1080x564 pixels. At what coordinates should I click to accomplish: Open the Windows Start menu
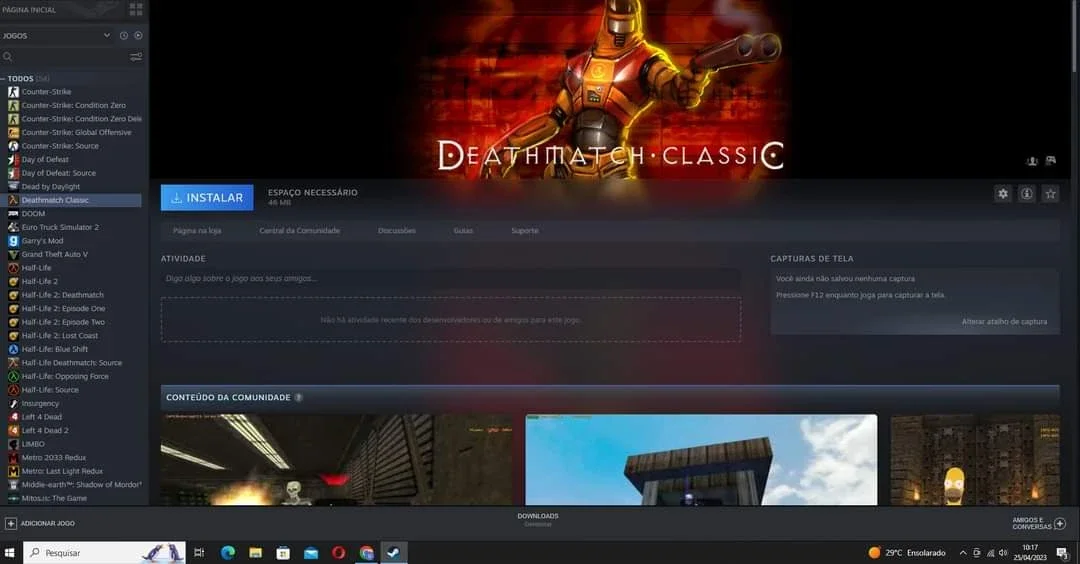tap(10, 552)
